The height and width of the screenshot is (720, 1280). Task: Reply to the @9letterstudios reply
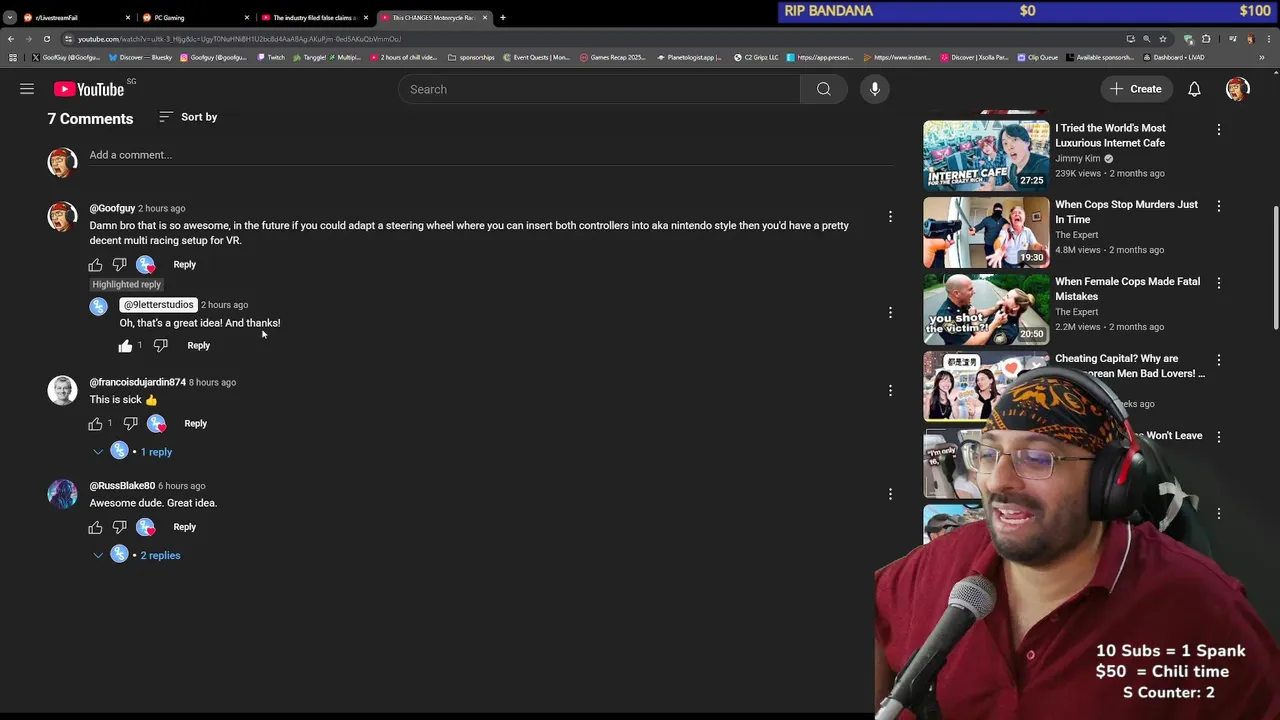point(198,346)
